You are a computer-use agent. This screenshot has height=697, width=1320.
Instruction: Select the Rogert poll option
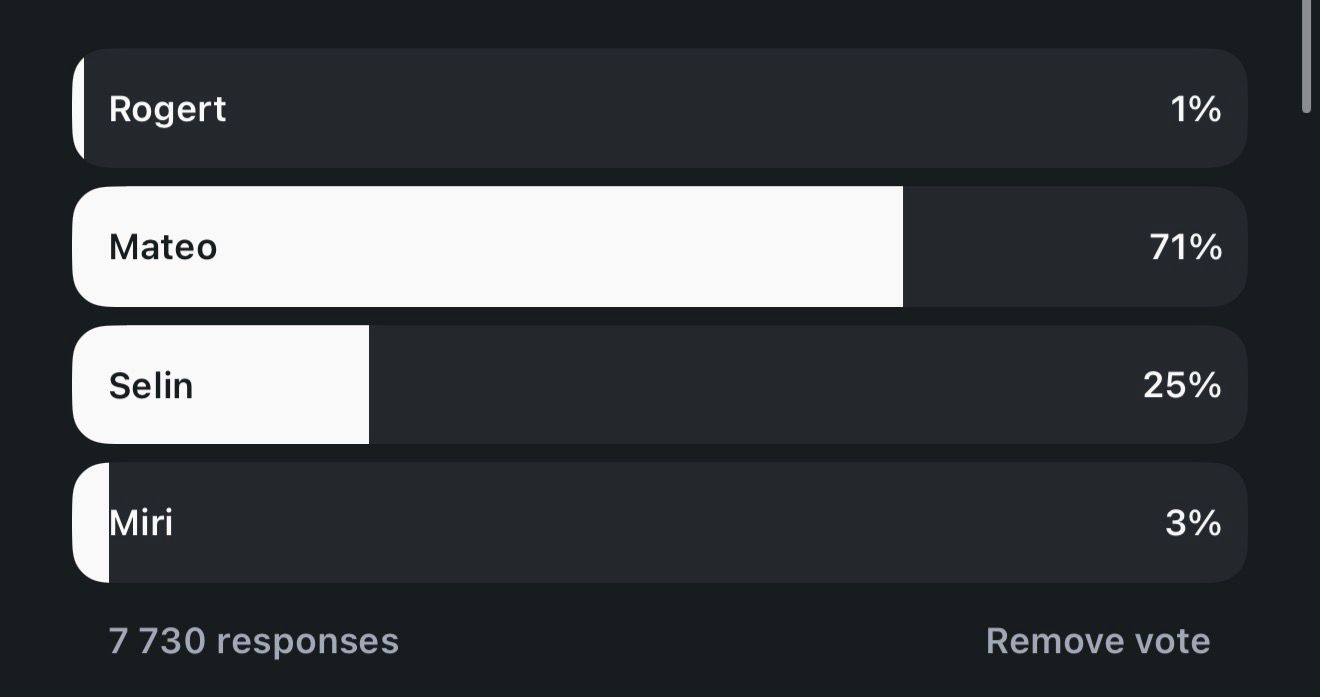(x=659, y=108)
